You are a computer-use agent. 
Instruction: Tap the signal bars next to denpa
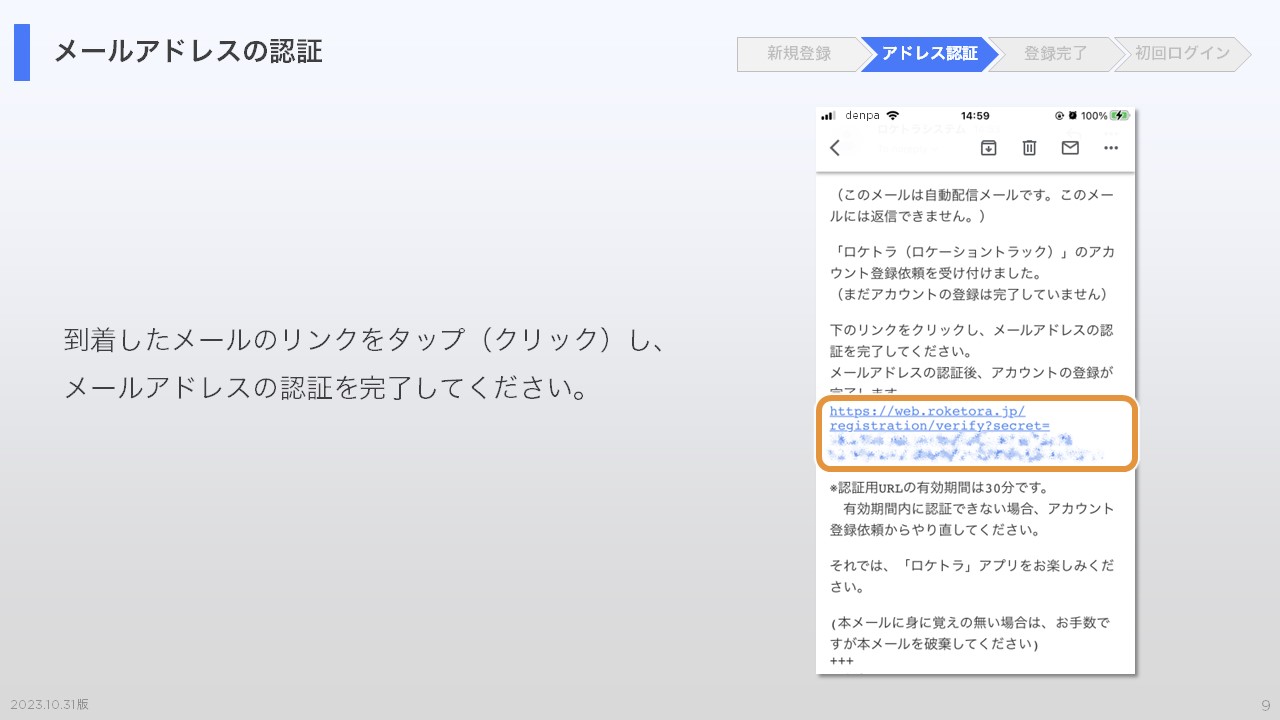[x=829, y=116]
